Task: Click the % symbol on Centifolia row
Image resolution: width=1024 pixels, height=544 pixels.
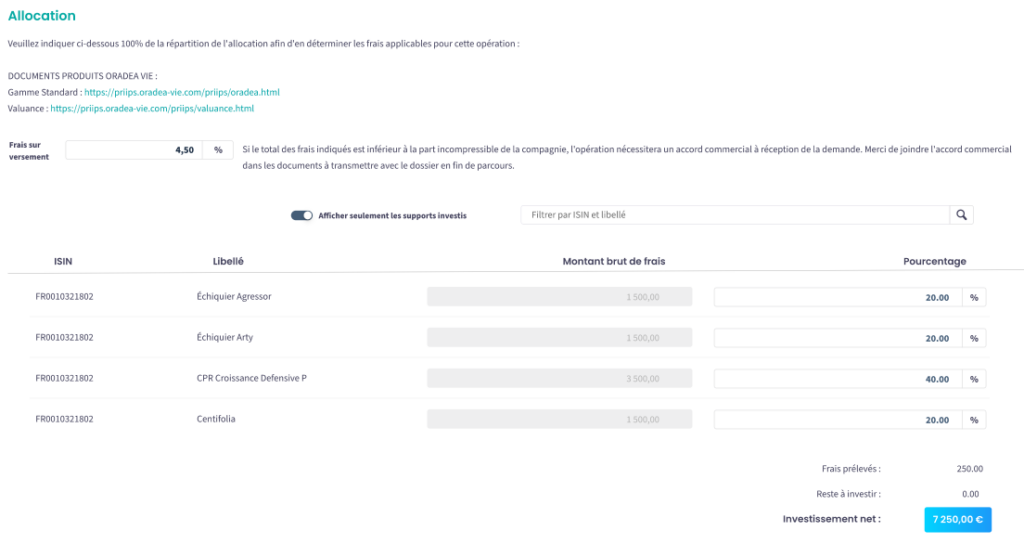Action: [974, 420]
